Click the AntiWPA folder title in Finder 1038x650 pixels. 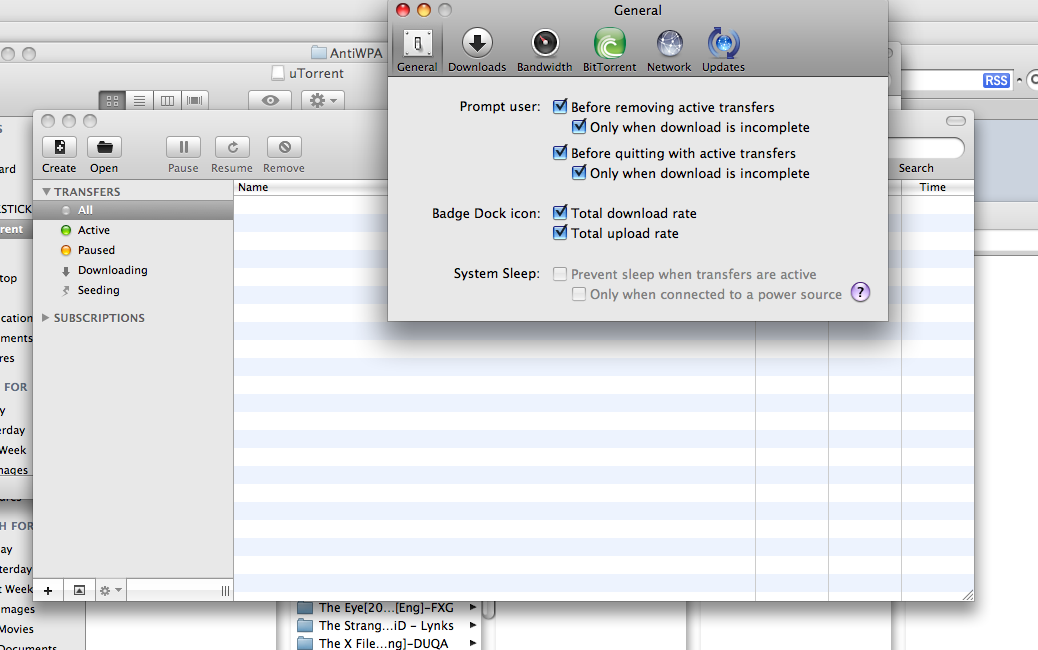pos(347,53)
